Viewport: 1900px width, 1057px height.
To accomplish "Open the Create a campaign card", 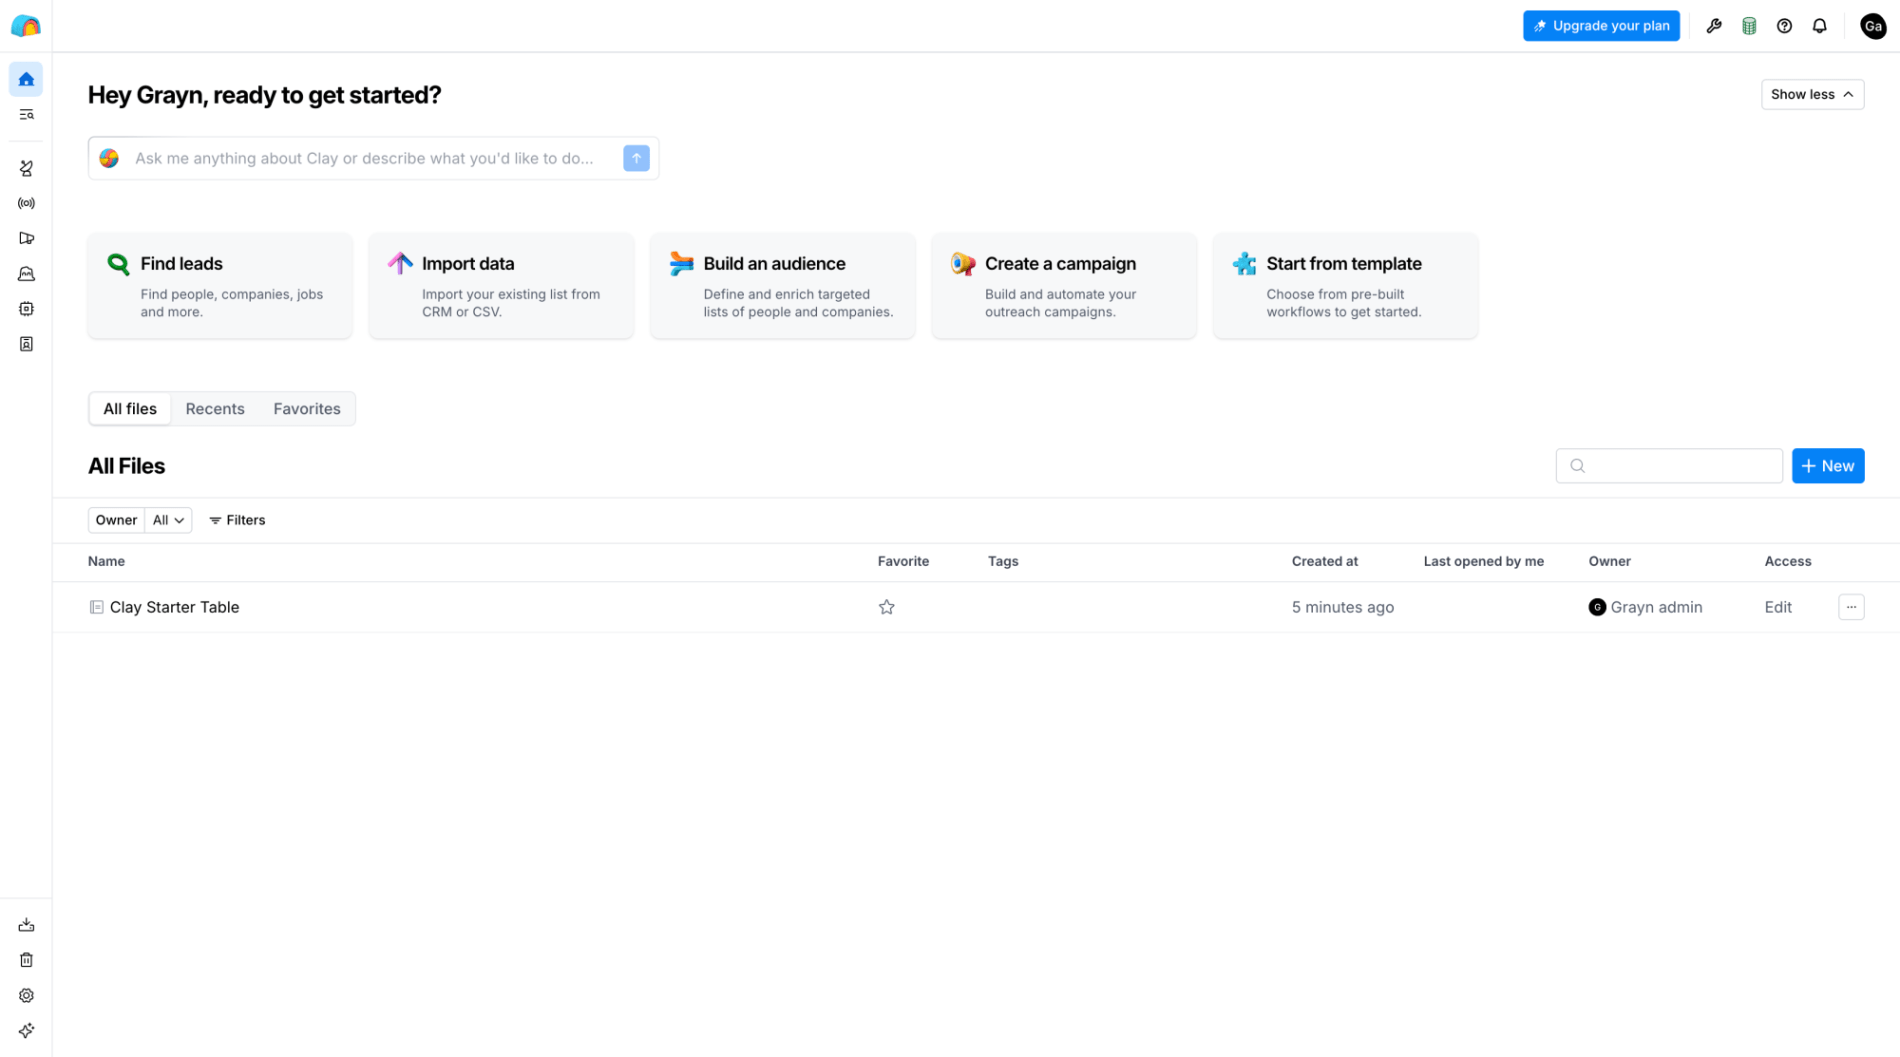I will click(1064, 286).
